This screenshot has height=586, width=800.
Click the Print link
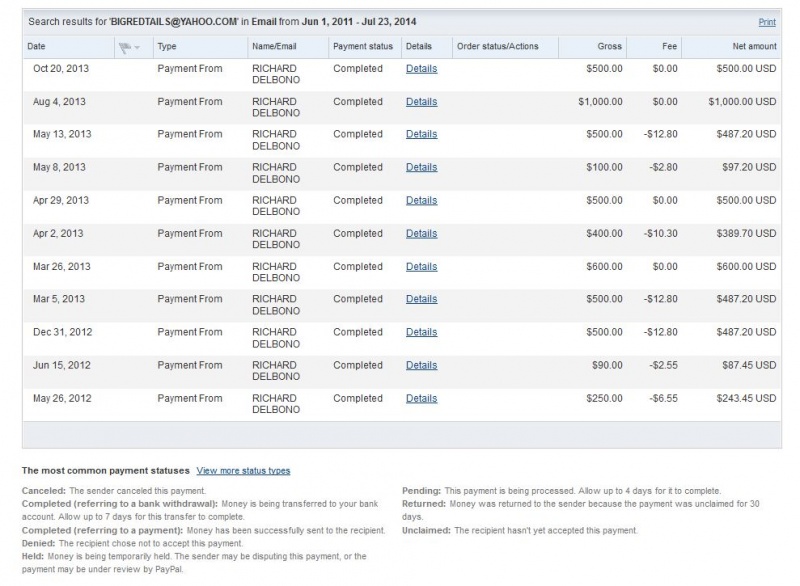[x=767, y=22]
